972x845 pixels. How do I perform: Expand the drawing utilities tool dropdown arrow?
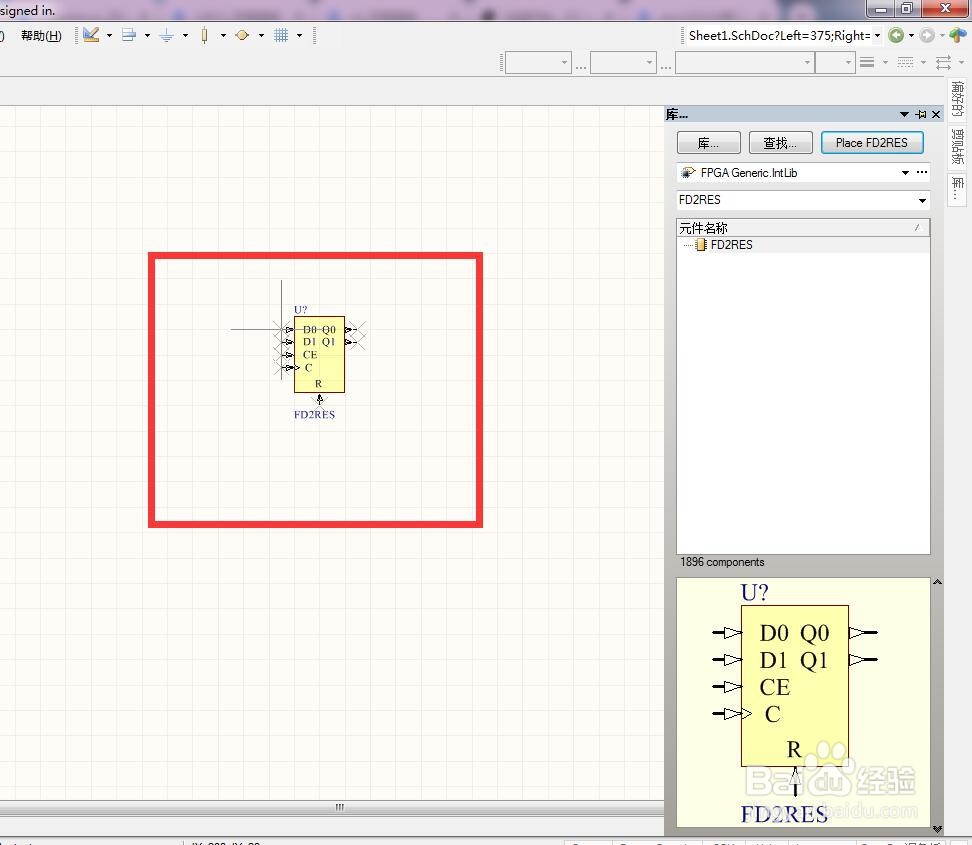(x=110, y=35)
